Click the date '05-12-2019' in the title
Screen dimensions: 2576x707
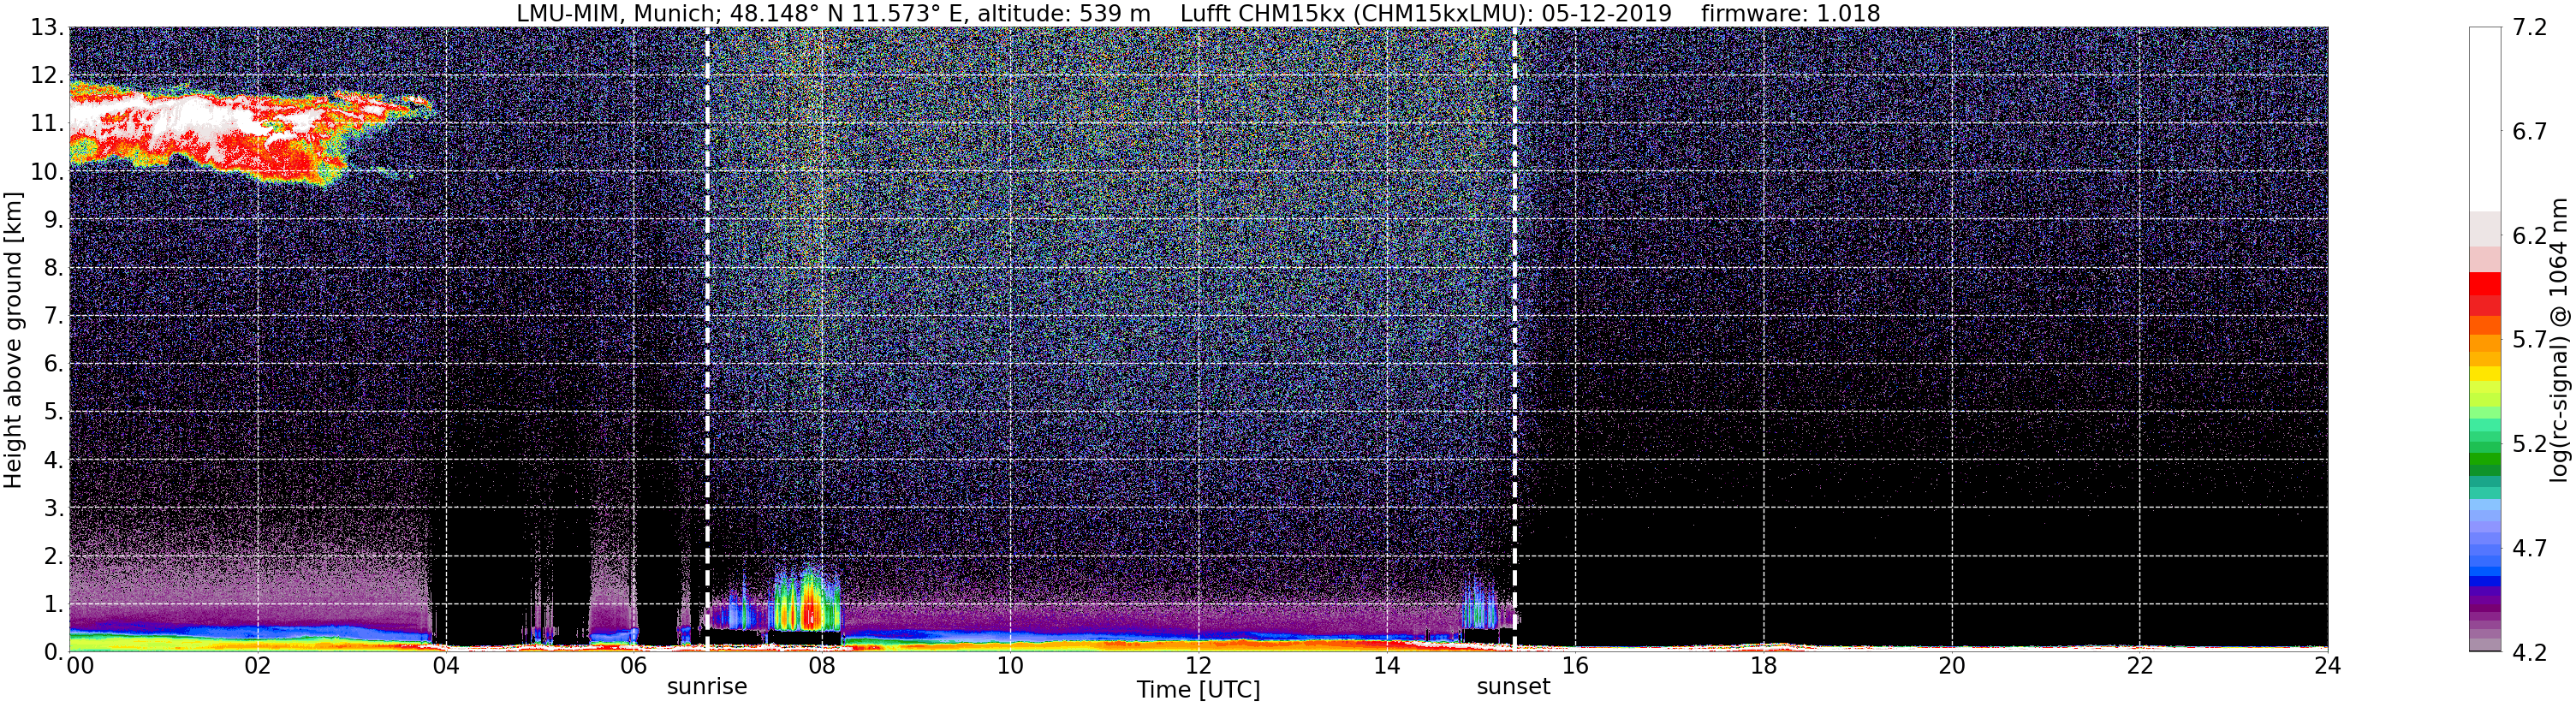[1606, 13]
